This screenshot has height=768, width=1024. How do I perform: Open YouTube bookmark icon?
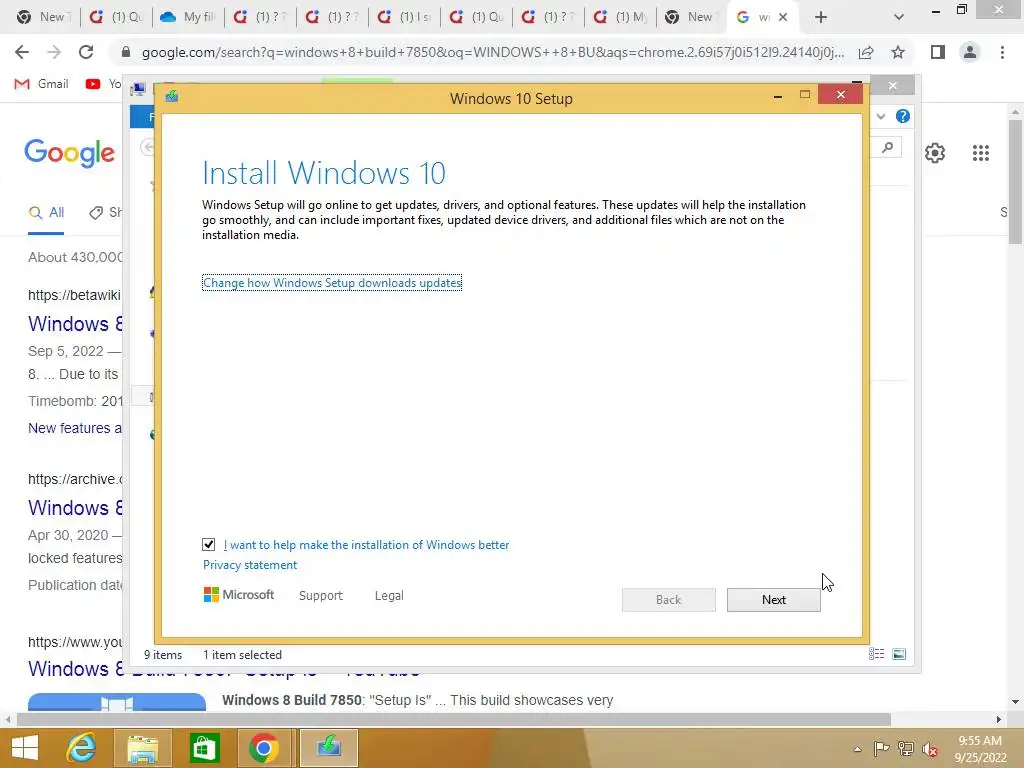93,84
